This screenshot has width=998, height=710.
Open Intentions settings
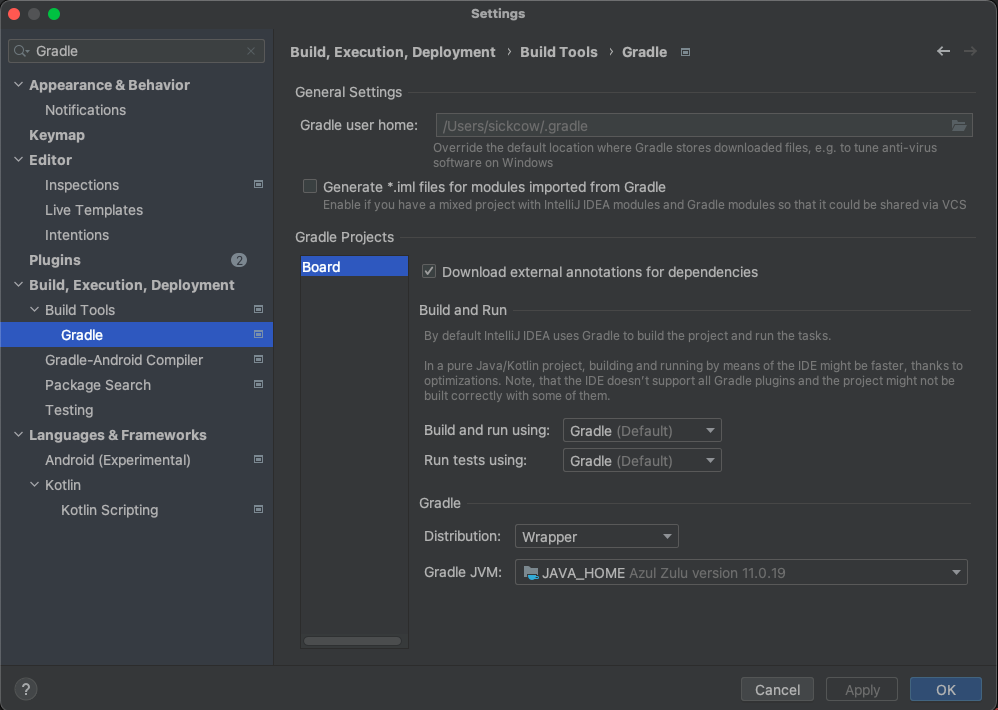(x=77, y=235)
